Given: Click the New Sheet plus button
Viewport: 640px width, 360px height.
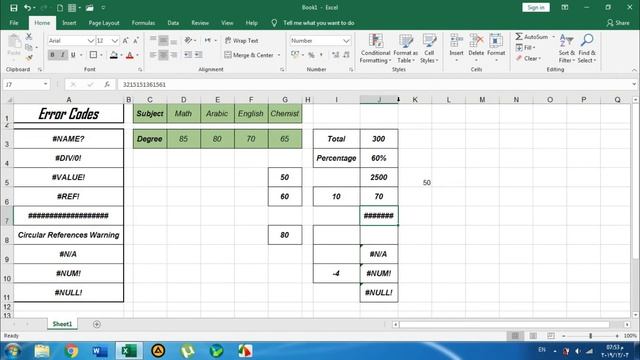Looking at the screenshot, I should [x=97, y=324].
